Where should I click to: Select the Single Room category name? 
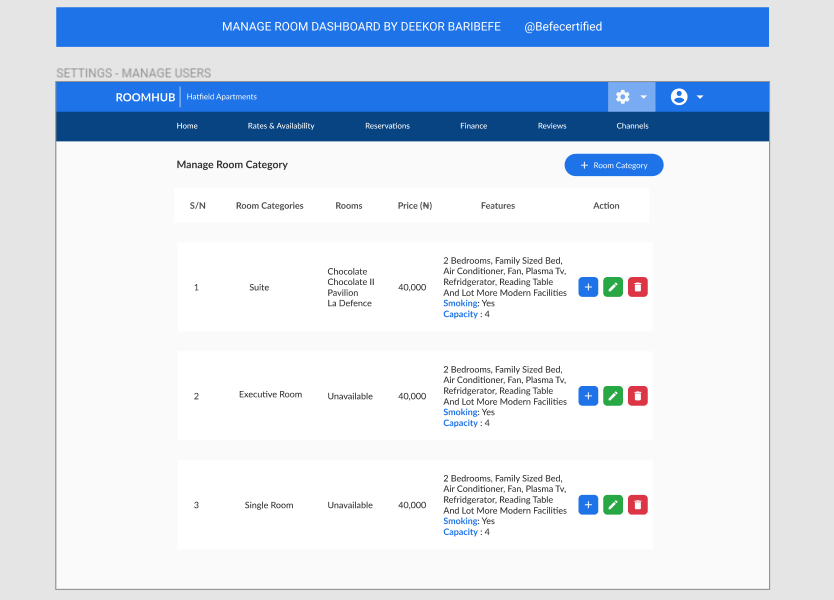coord(269,505)
